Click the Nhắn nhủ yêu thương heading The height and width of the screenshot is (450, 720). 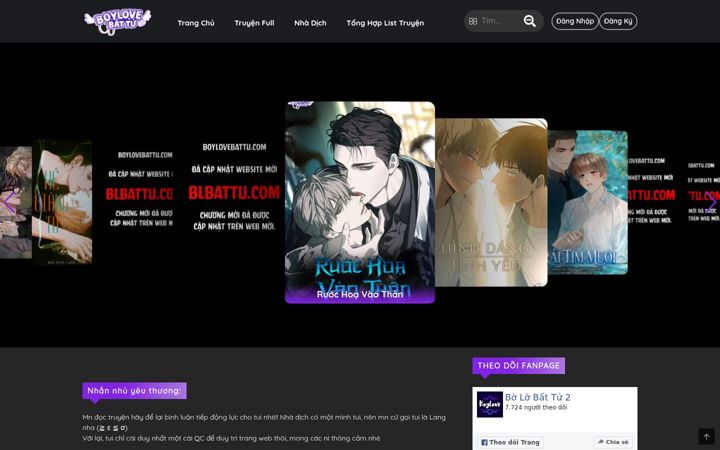coord(134,391)
